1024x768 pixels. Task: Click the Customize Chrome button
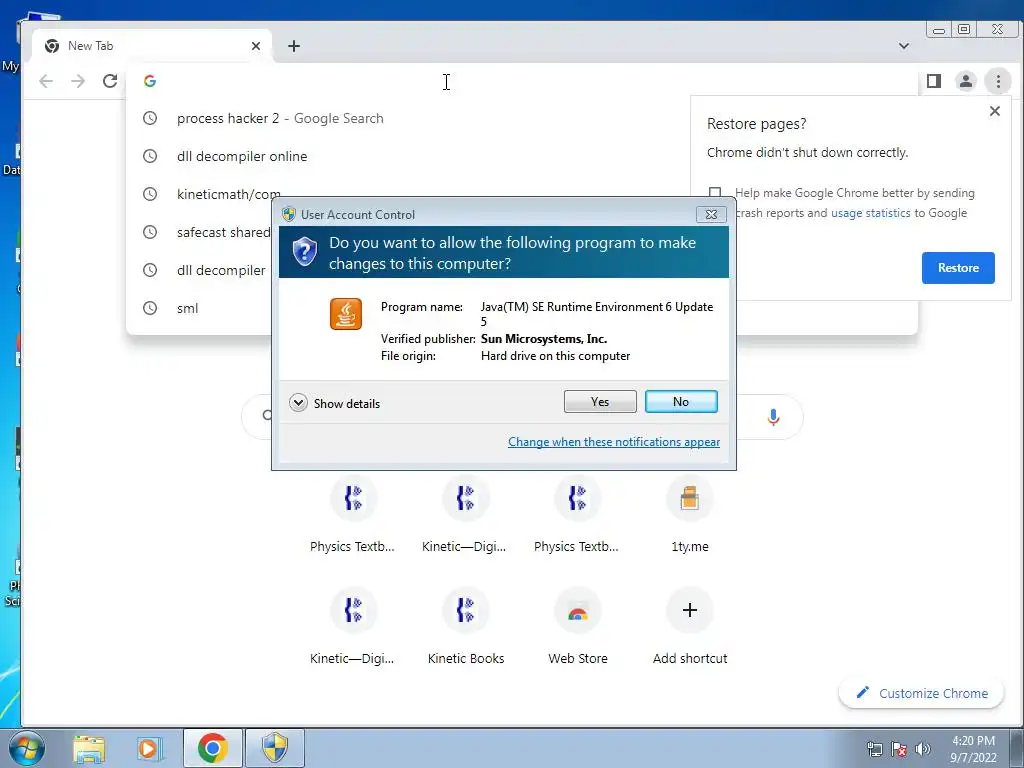click(x=921, y=693)
